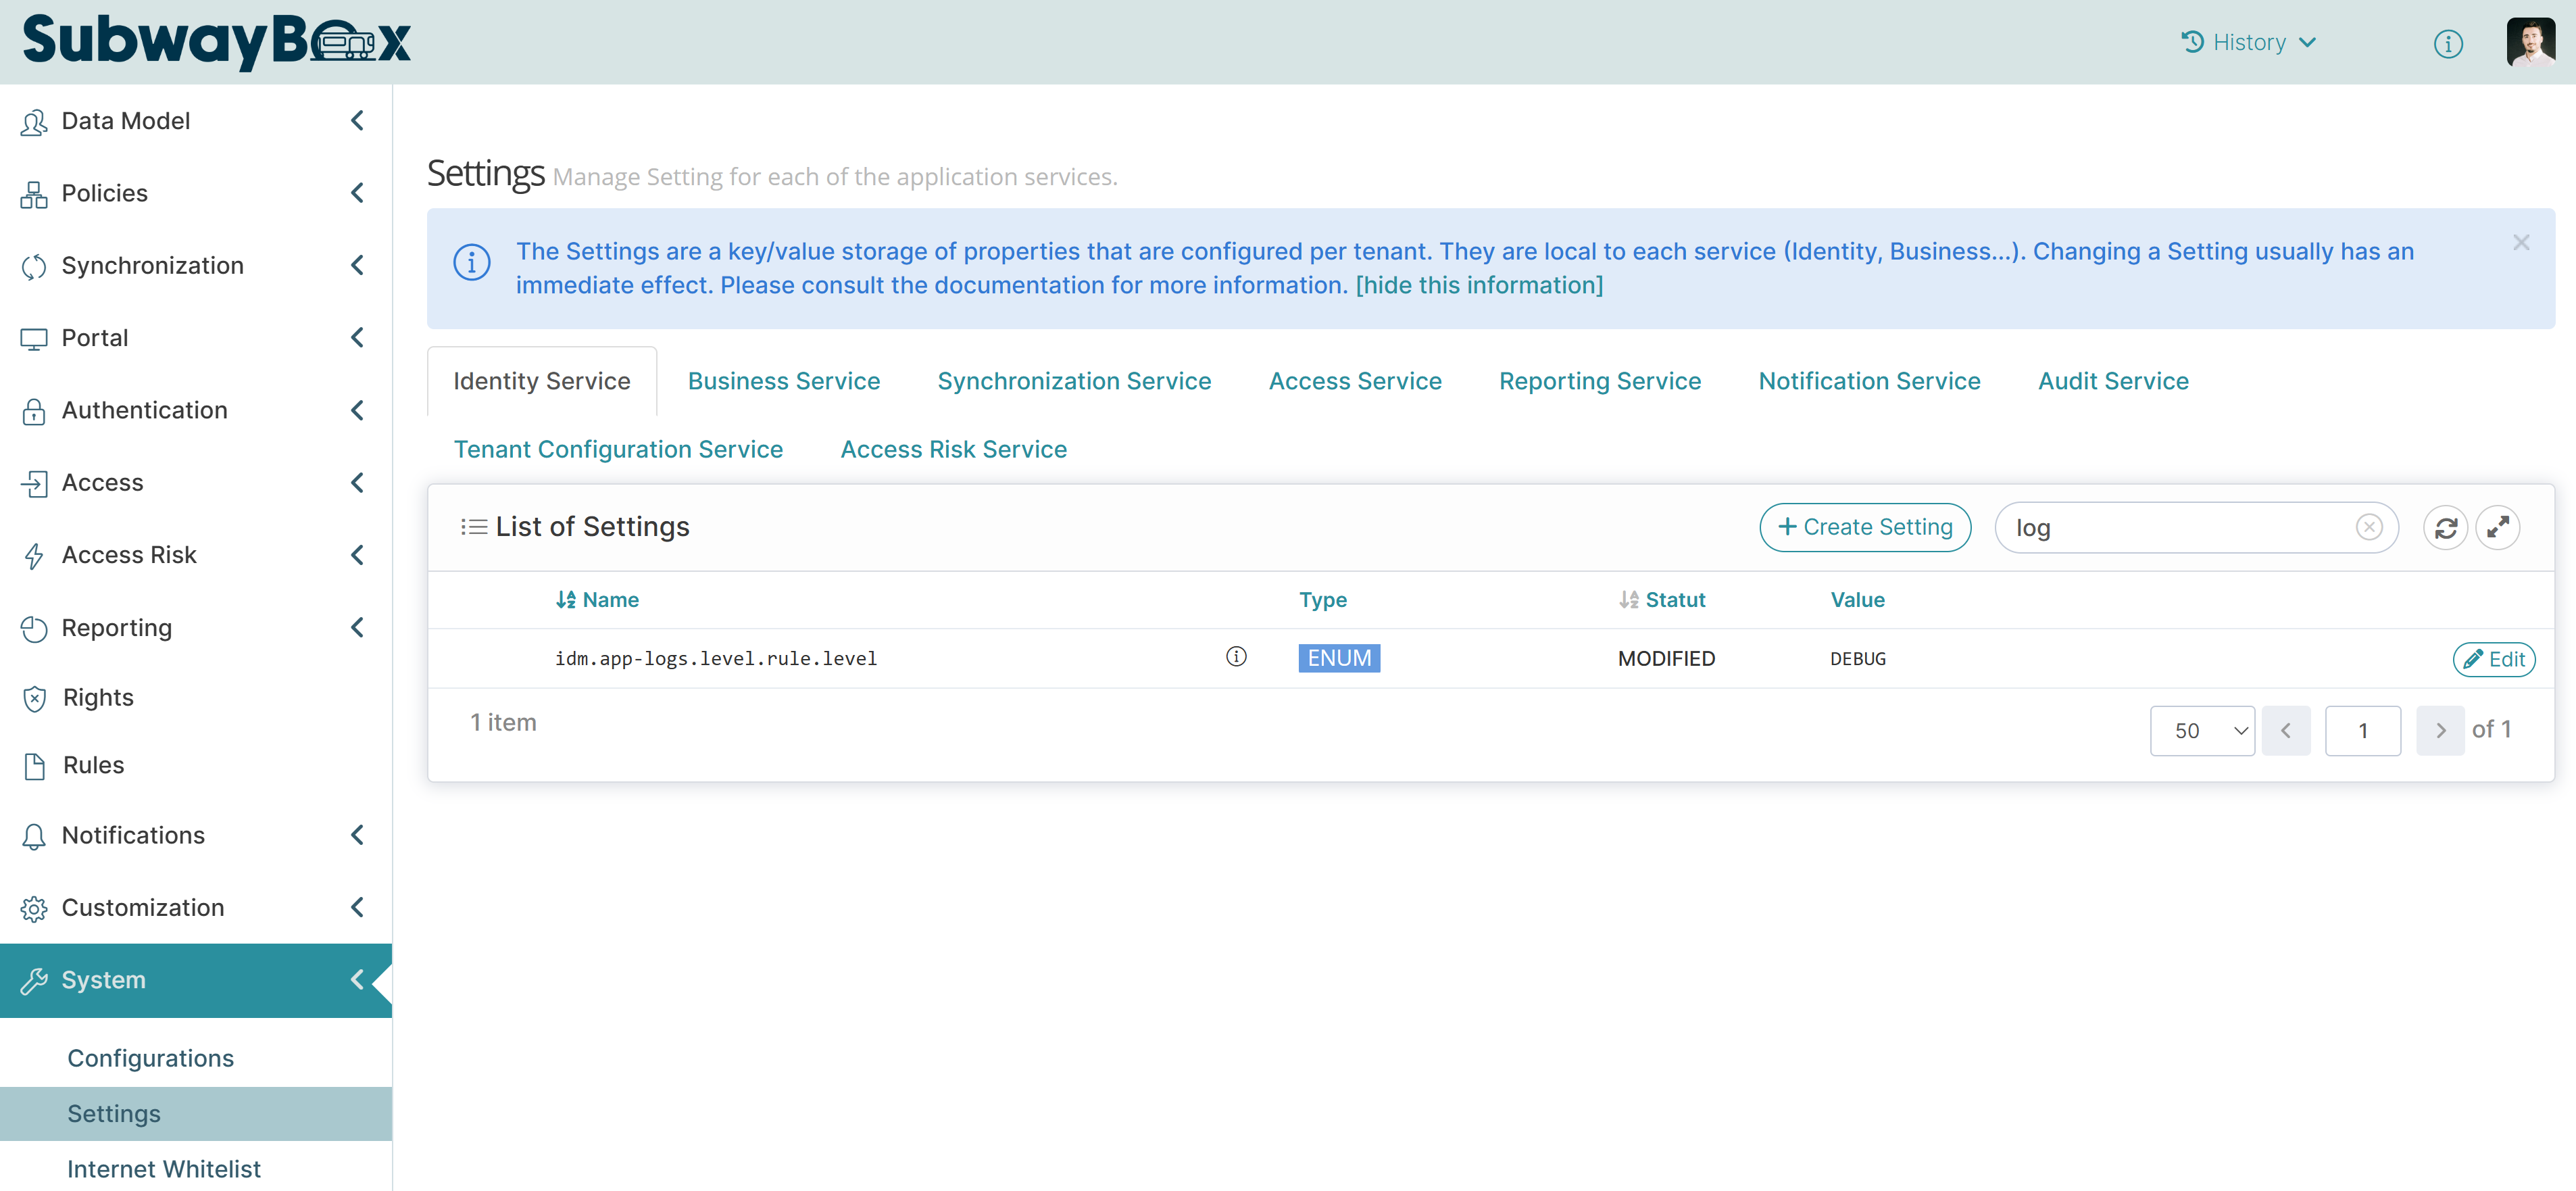
Task: Click the Create Setting button
Action: [1864, 527]
